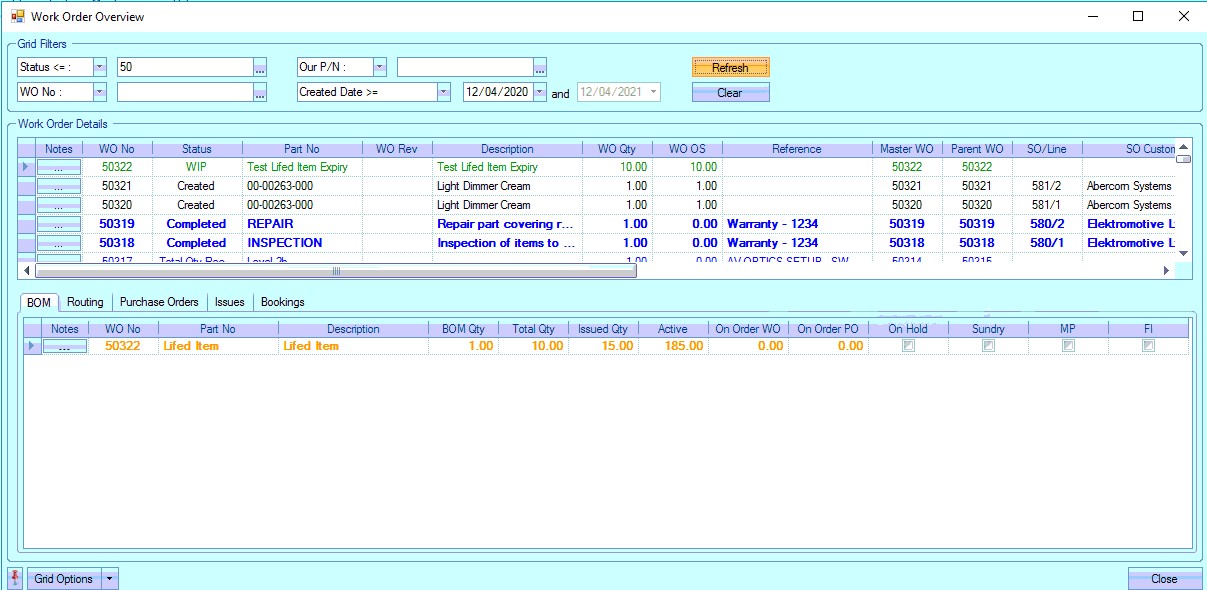Screen dimensions: 1207x590
Task: Toggle Sundry checkbox for Lifed Item
Action: point(988,346)
